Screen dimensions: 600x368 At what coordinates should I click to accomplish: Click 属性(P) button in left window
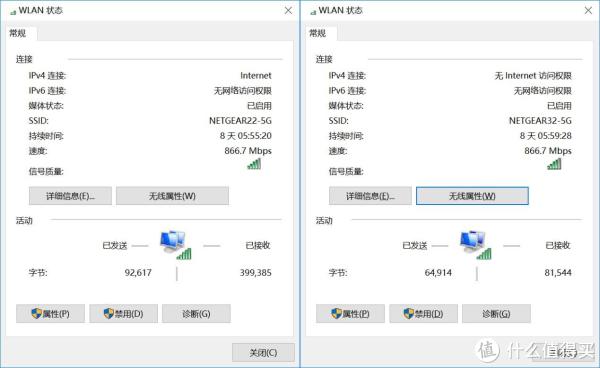point(51,314)
